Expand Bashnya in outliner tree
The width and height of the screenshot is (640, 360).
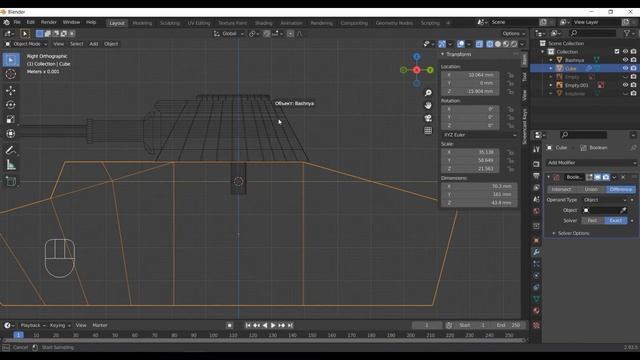pyautogui.click(x=551, y=60)
